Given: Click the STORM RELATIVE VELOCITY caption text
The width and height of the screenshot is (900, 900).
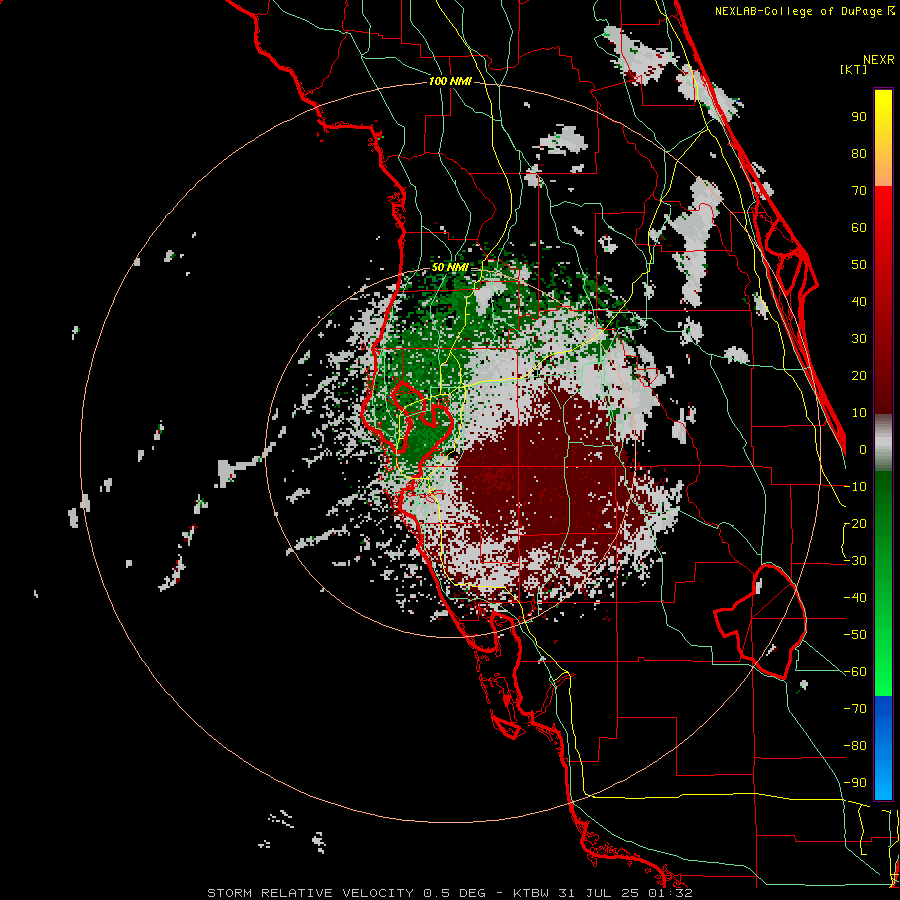Looking at the screenshot, I should 310,893.
